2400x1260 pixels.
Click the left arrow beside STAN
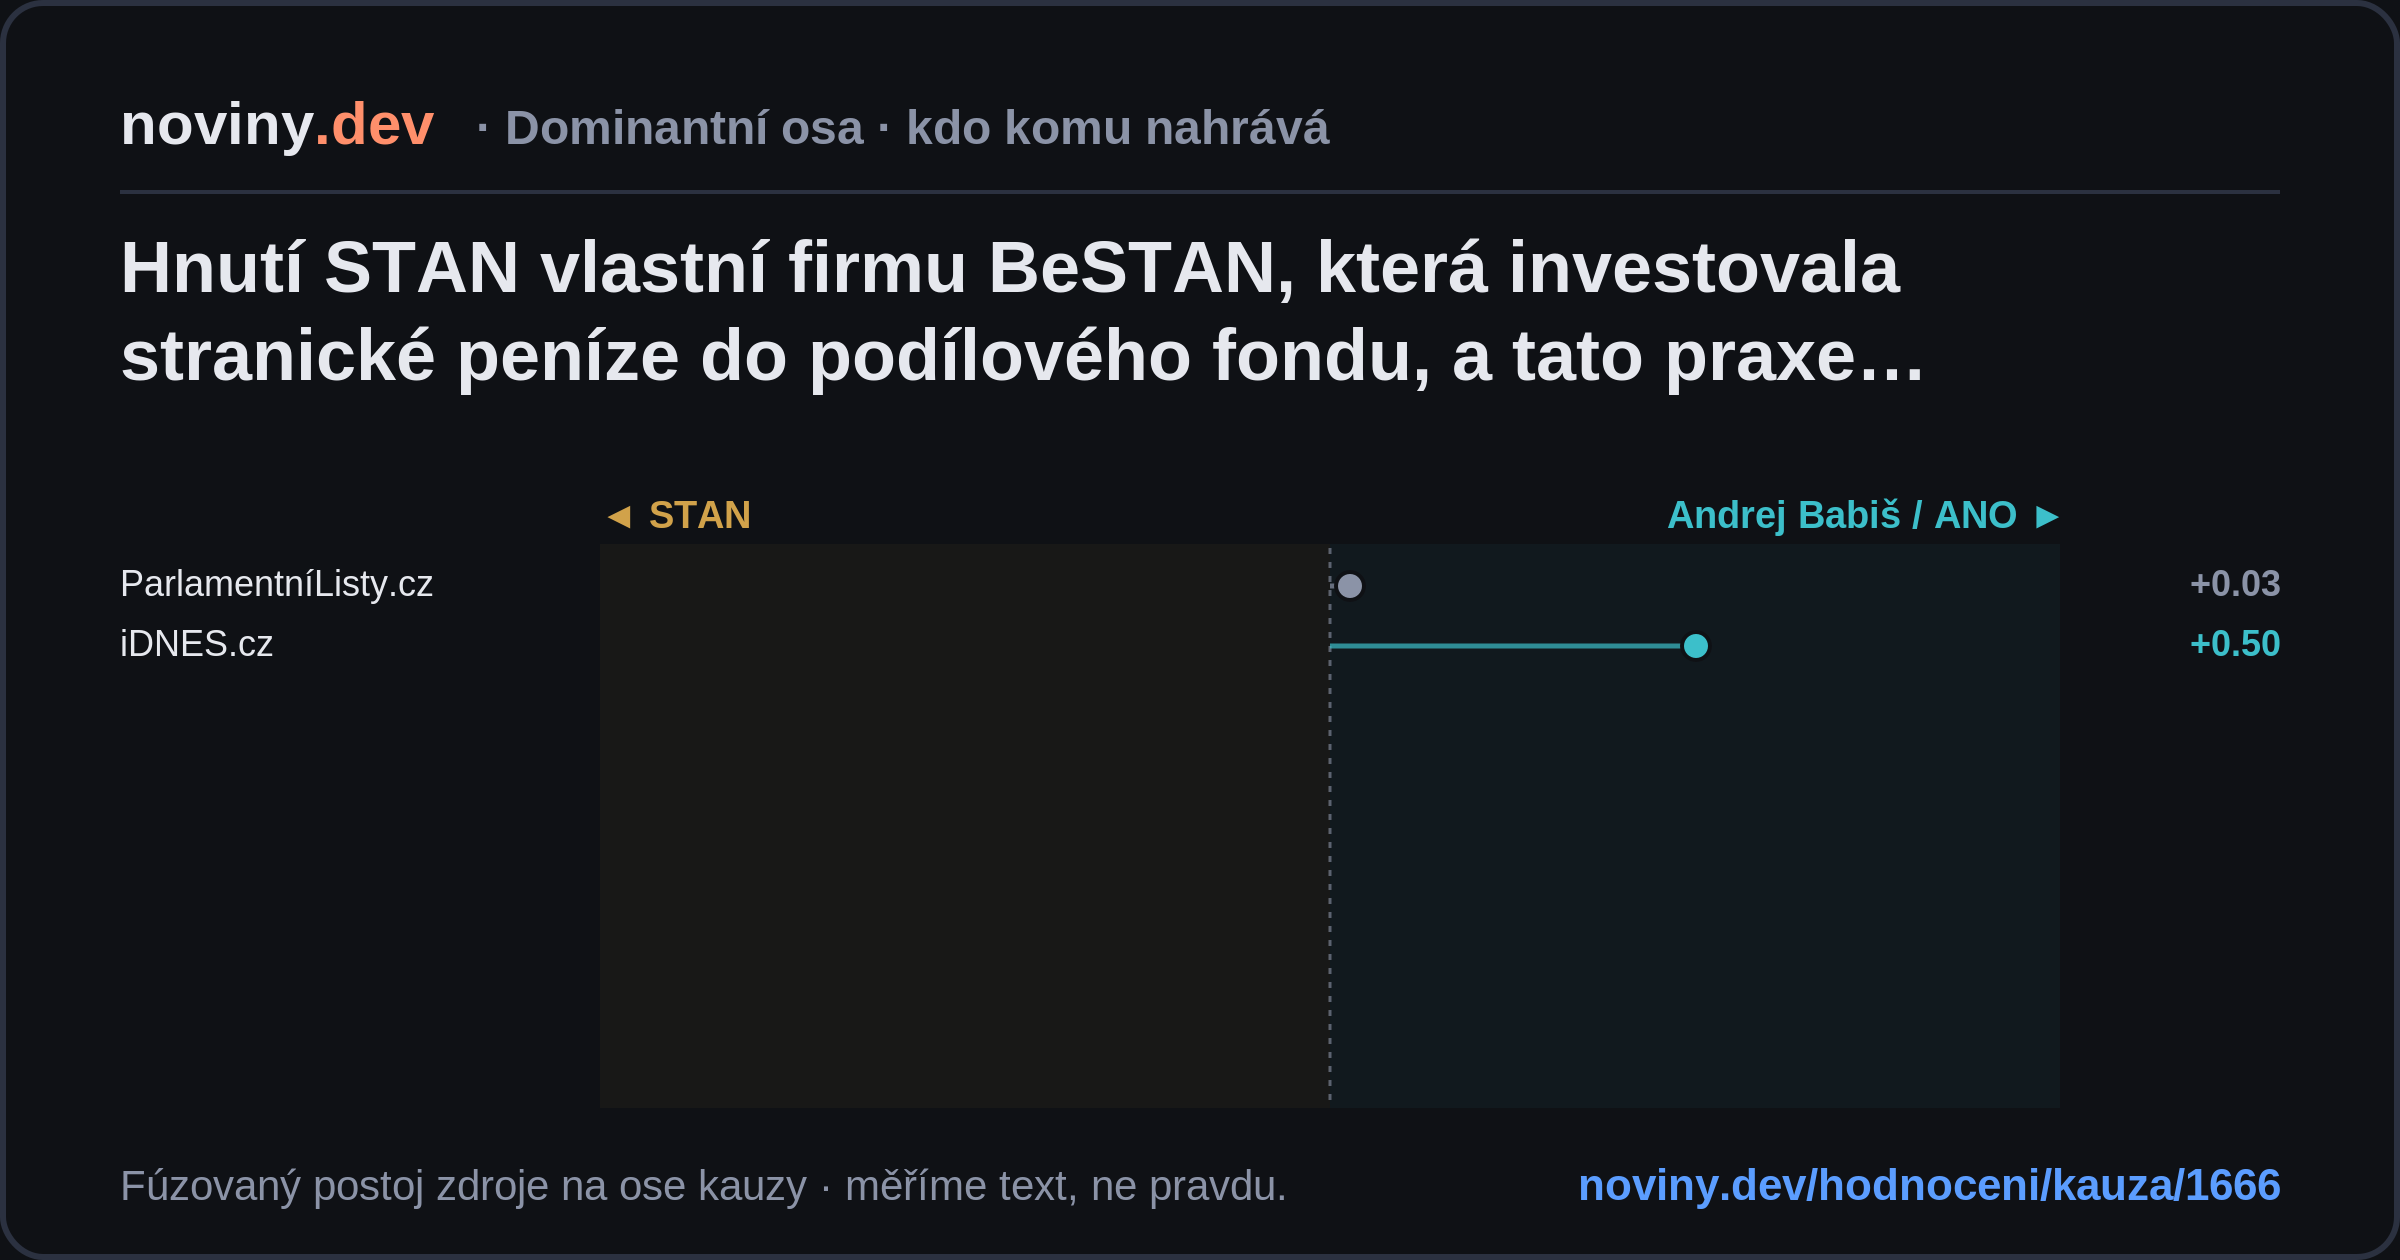point(619,516)
